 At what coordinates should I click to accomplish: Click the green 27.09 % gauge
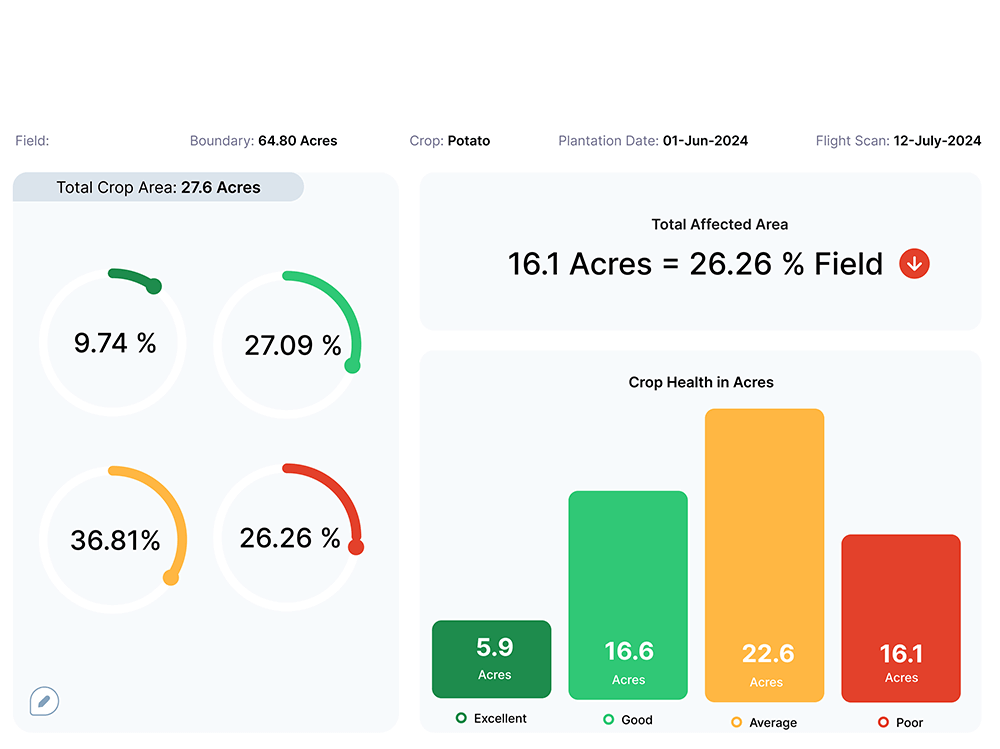pyautogui.click(x=288, y=345)
